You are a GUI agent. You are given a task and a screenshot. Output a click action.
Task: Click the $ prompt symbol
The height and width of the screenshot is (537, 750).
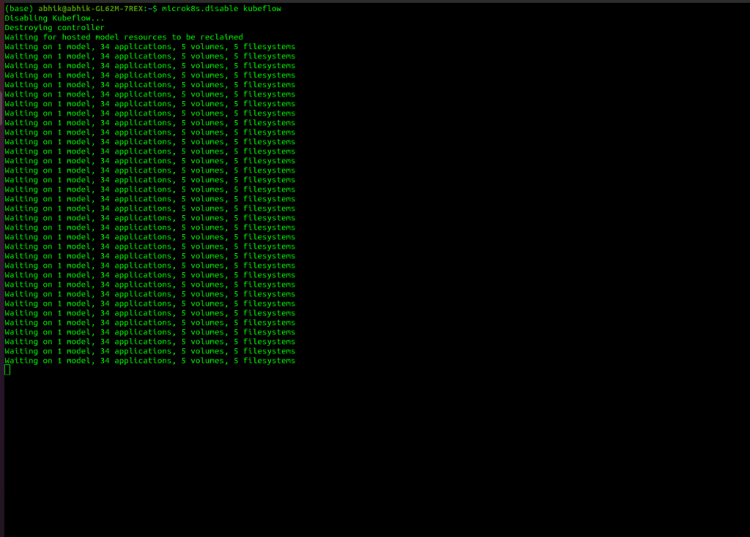(x=155, y=8)
